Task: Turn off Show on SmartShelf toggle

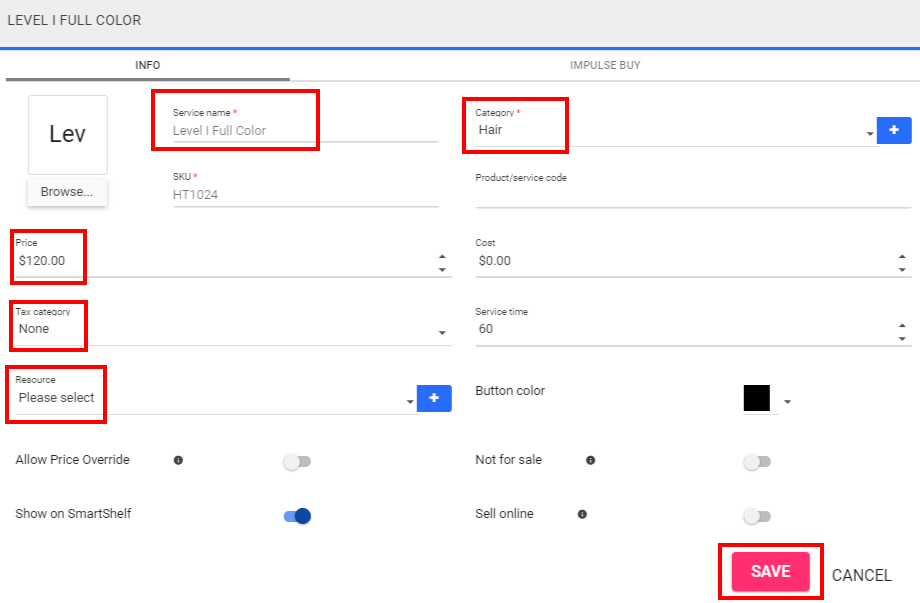Action: coord(298,516)
